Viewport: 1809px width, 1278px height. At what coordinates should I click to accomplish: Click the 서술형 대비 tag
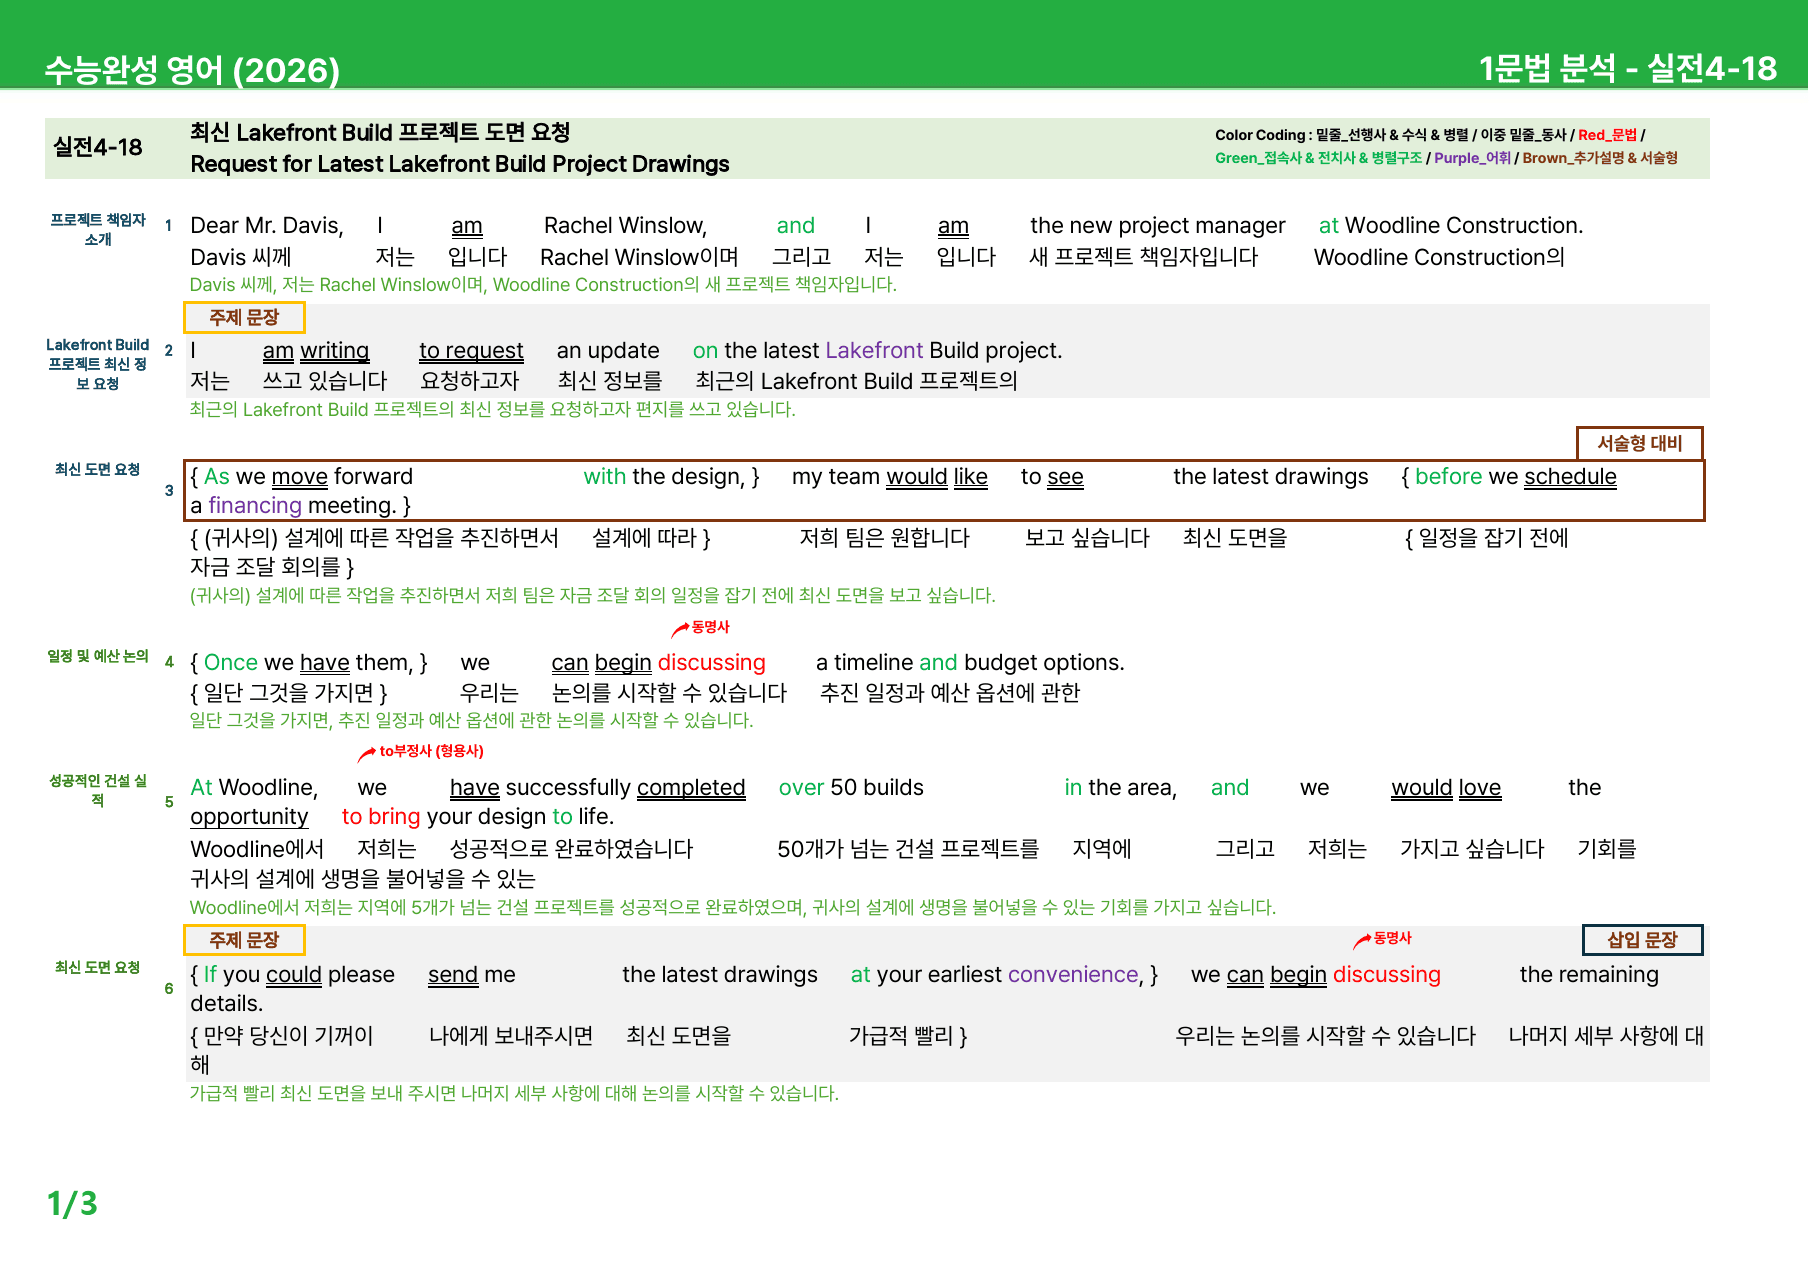pyautogui.click(x=1639, y=443)
